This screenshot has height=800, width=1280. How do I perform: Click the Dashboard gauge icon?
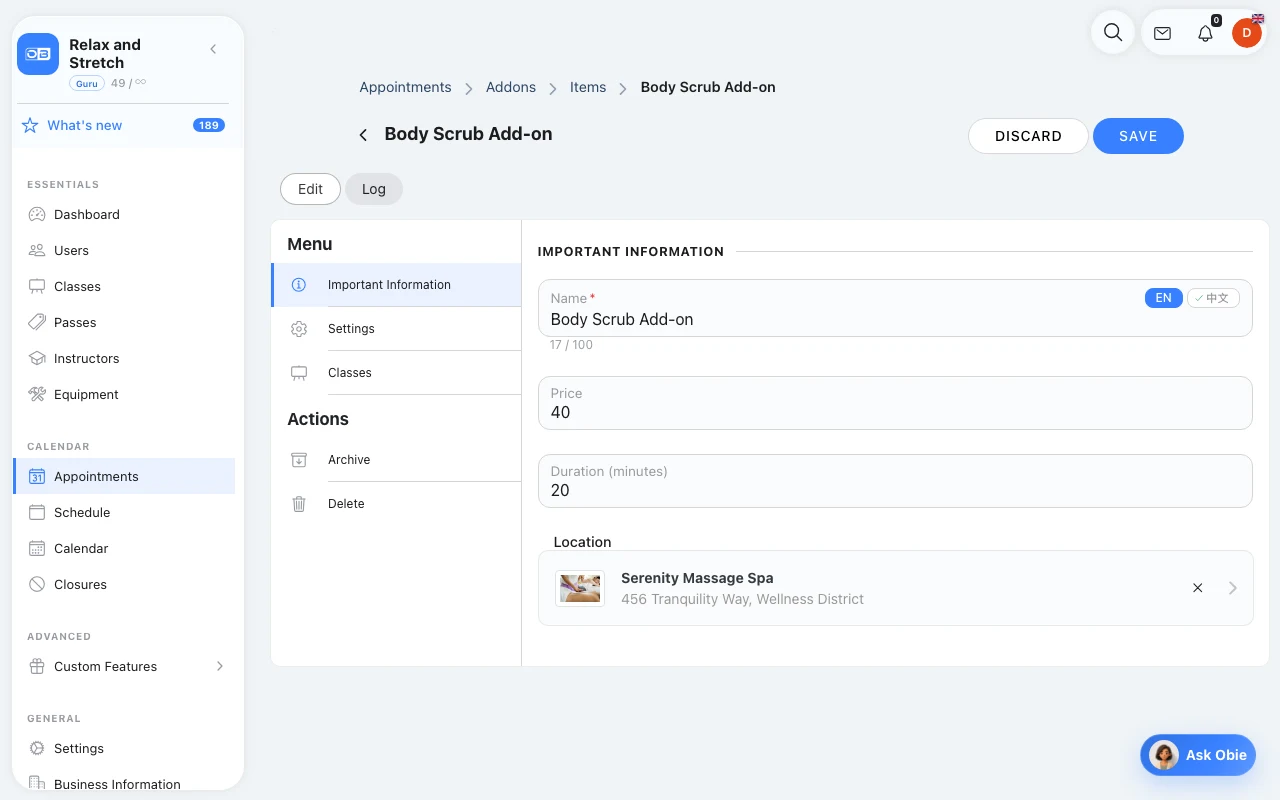point(37,214)
